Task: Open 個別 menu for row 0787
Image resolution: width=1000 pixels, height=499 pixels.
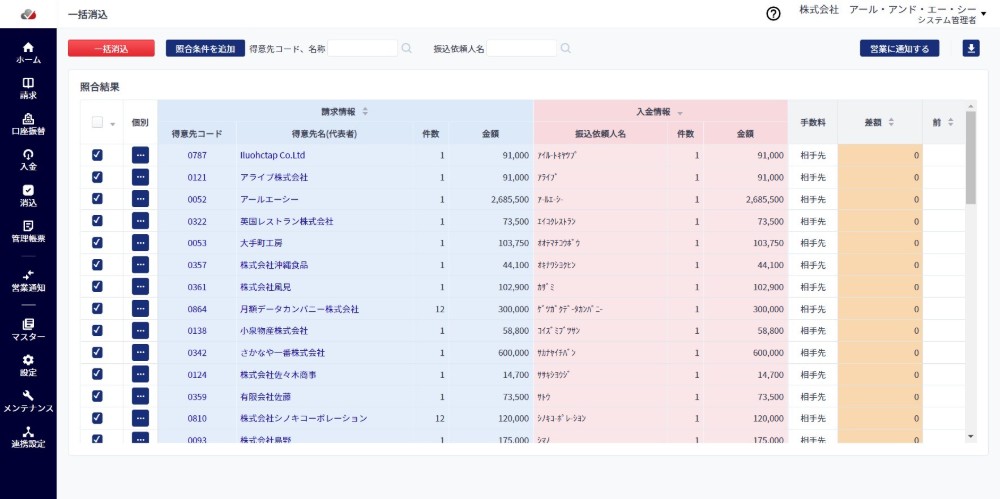Action: click(x=140, y=155)
